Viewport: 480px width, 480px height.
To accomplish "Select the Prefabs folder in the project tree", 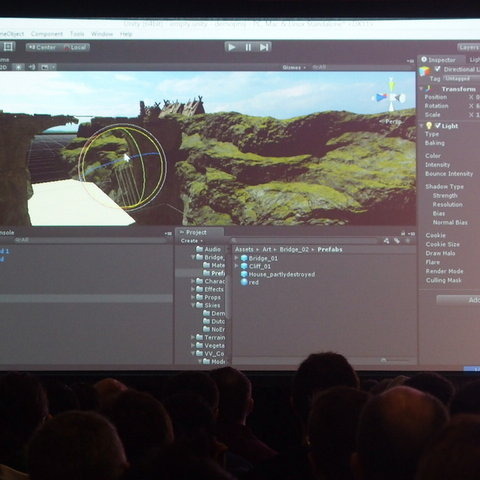I will (x=214, y=273).
